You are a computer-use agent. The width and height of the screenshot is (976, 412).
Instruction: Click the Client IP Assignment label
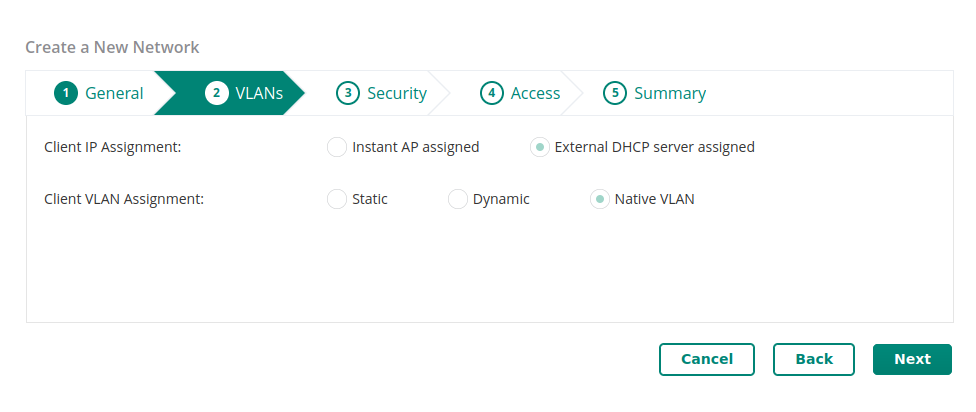click(x=113, y=147)
